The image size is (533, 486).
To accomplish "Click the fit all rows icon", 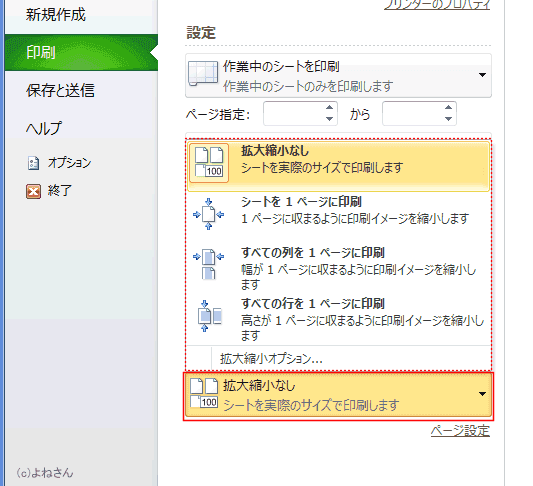I will (x=209, y=316).
